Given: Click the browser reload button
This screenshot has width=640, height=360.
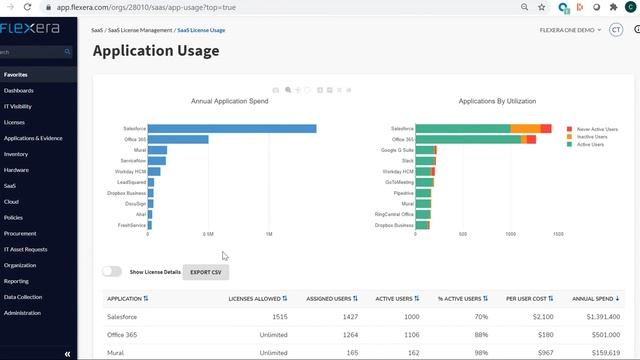Looking at the screenshot, I should point(27,7).
